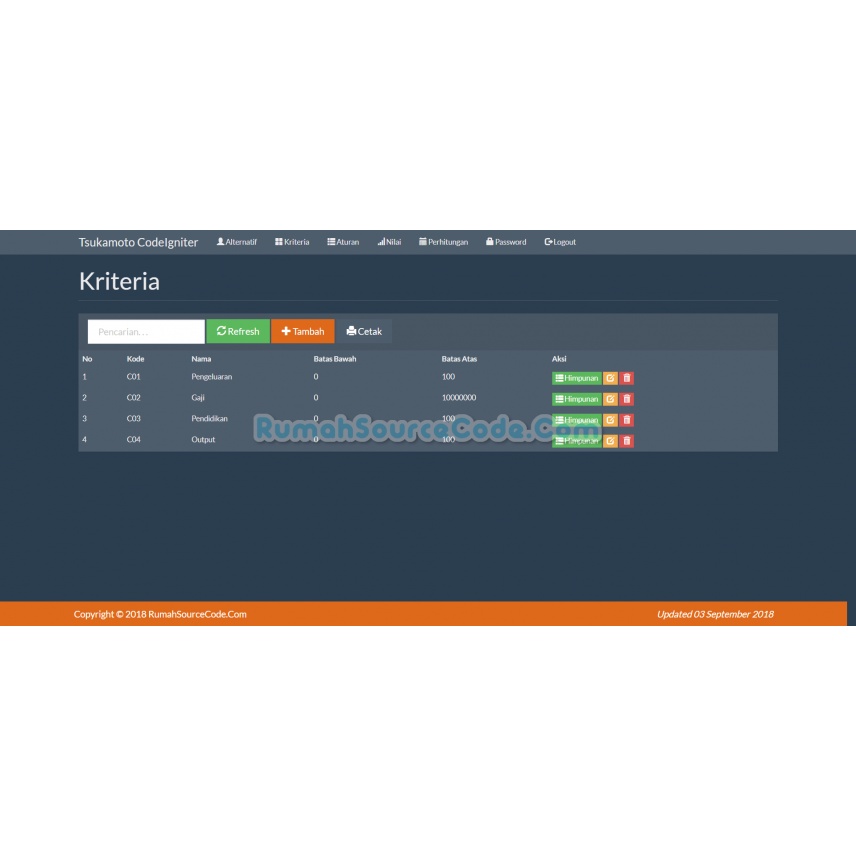Go to the Aturan navigation item
Screen dimensions: 856x856
pyautogui.click(x=343, y=242)
